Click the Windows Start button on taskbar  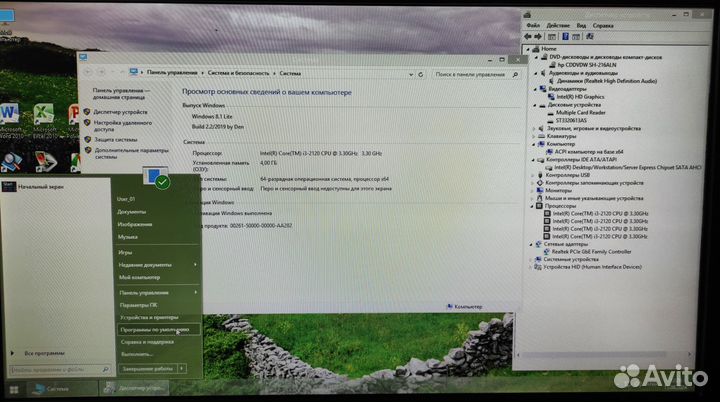click(14, 390)
